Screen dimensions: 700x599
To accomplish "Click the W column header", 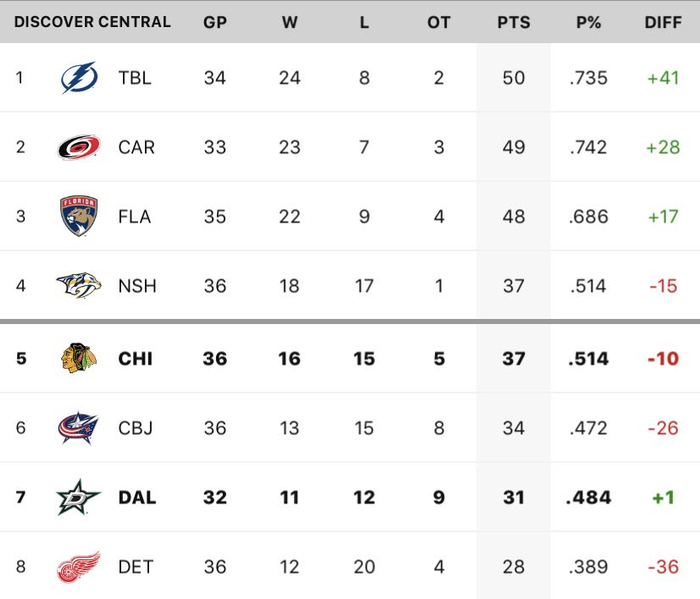I will click(289, 22).
